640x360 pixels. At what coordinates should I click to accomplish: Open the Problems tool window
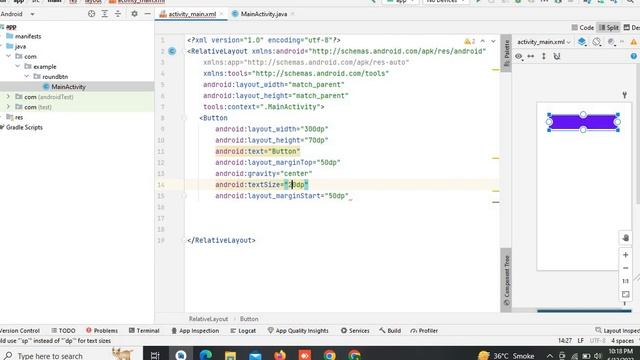102,331
